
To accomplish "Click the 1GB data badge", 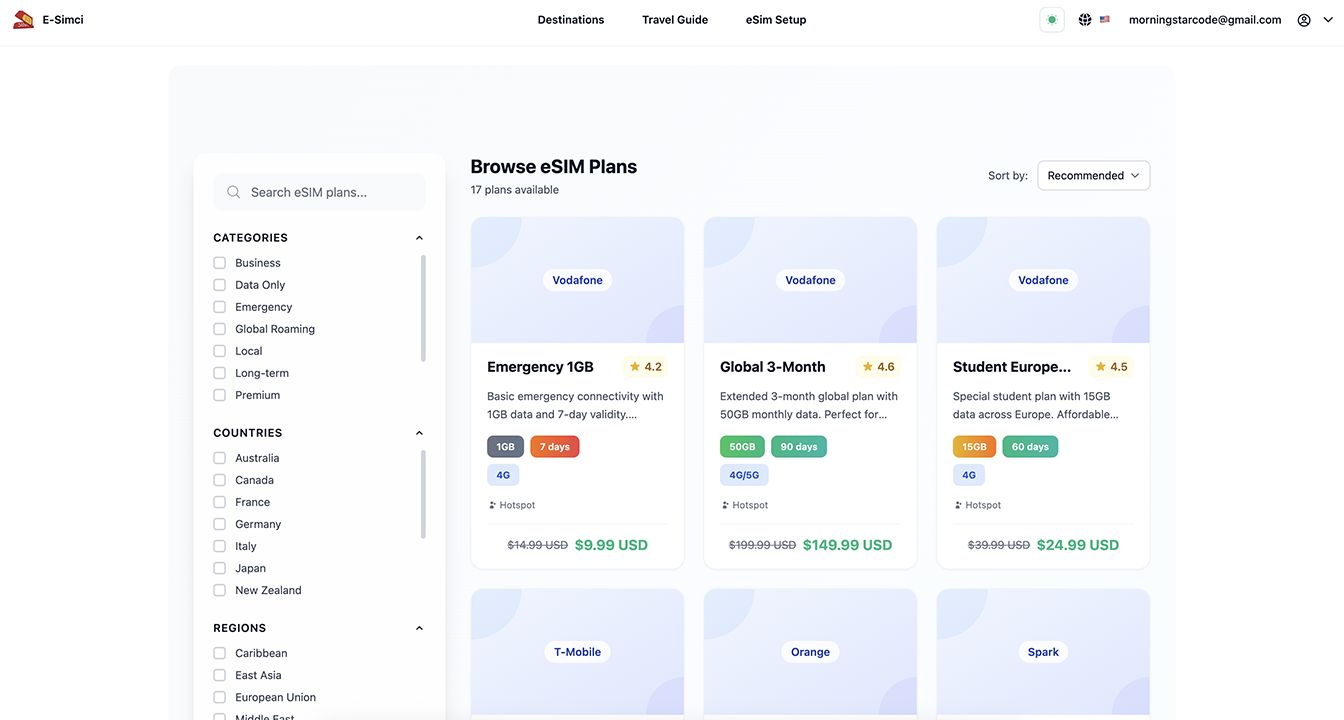I will click(x=506, y=447).
